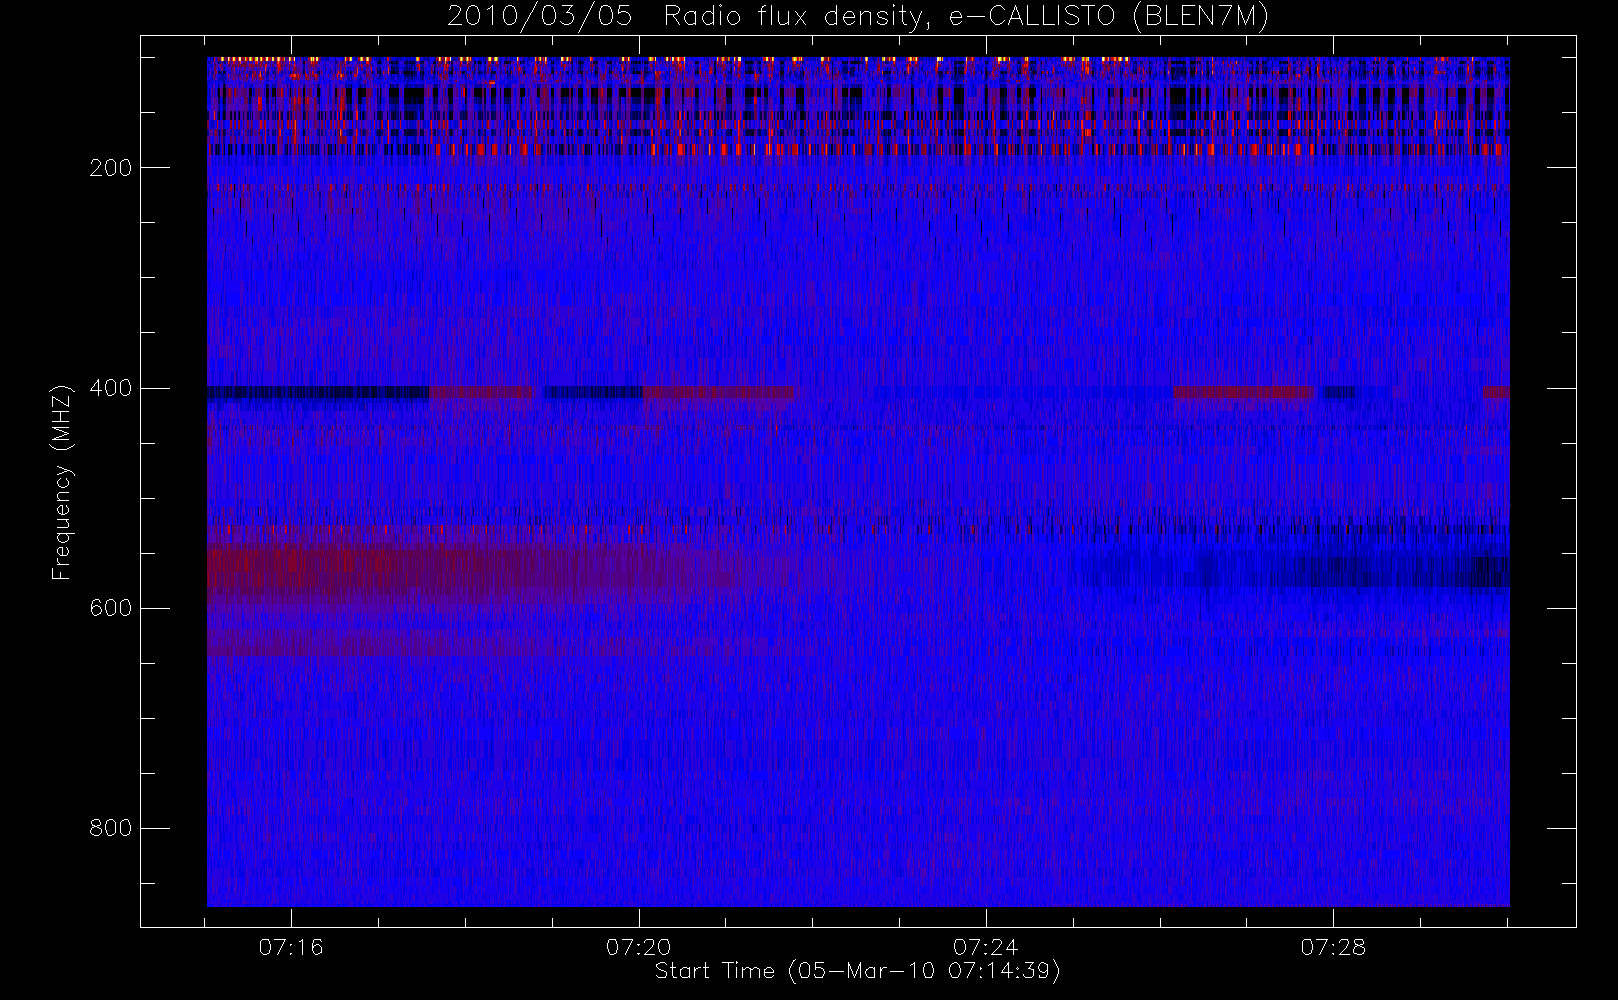Click the plot title "2010/03/05 Radio flux density, e-CALLISTO (BLEN7M)"
The image size is (1618, 1000).
pos(858,17)
